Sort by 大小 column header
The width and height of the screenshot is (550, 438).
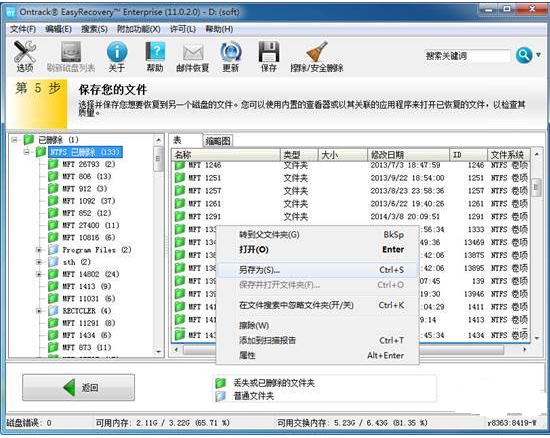point(342,155)
